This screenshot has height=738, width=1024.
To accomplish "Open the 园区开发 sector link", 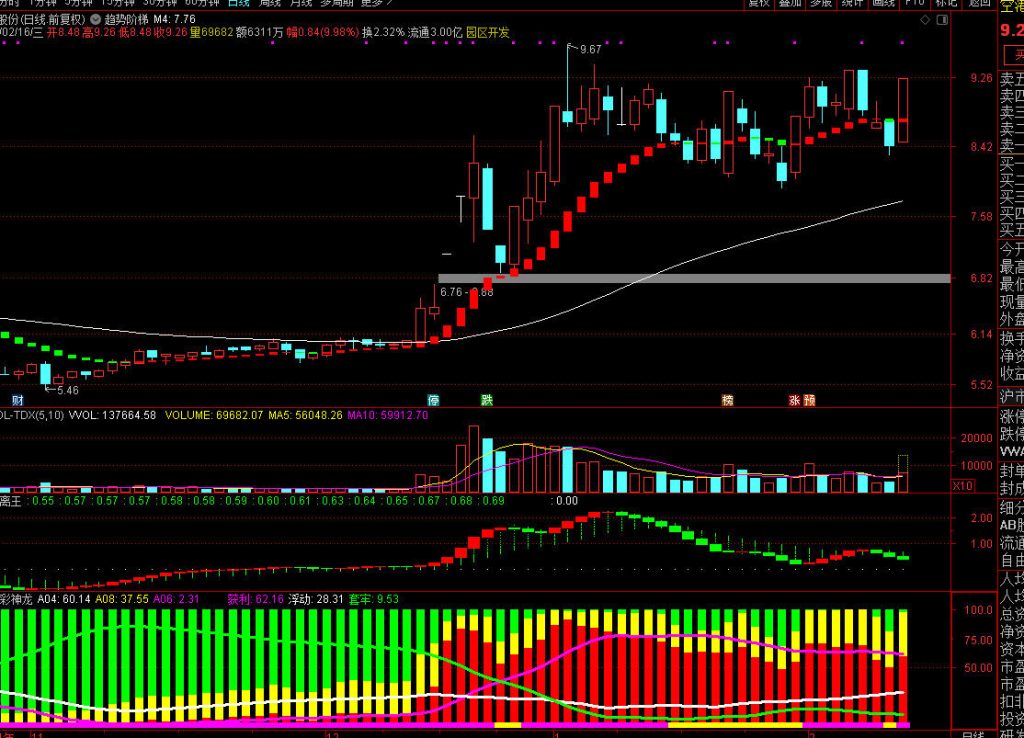I will [487, 32].
